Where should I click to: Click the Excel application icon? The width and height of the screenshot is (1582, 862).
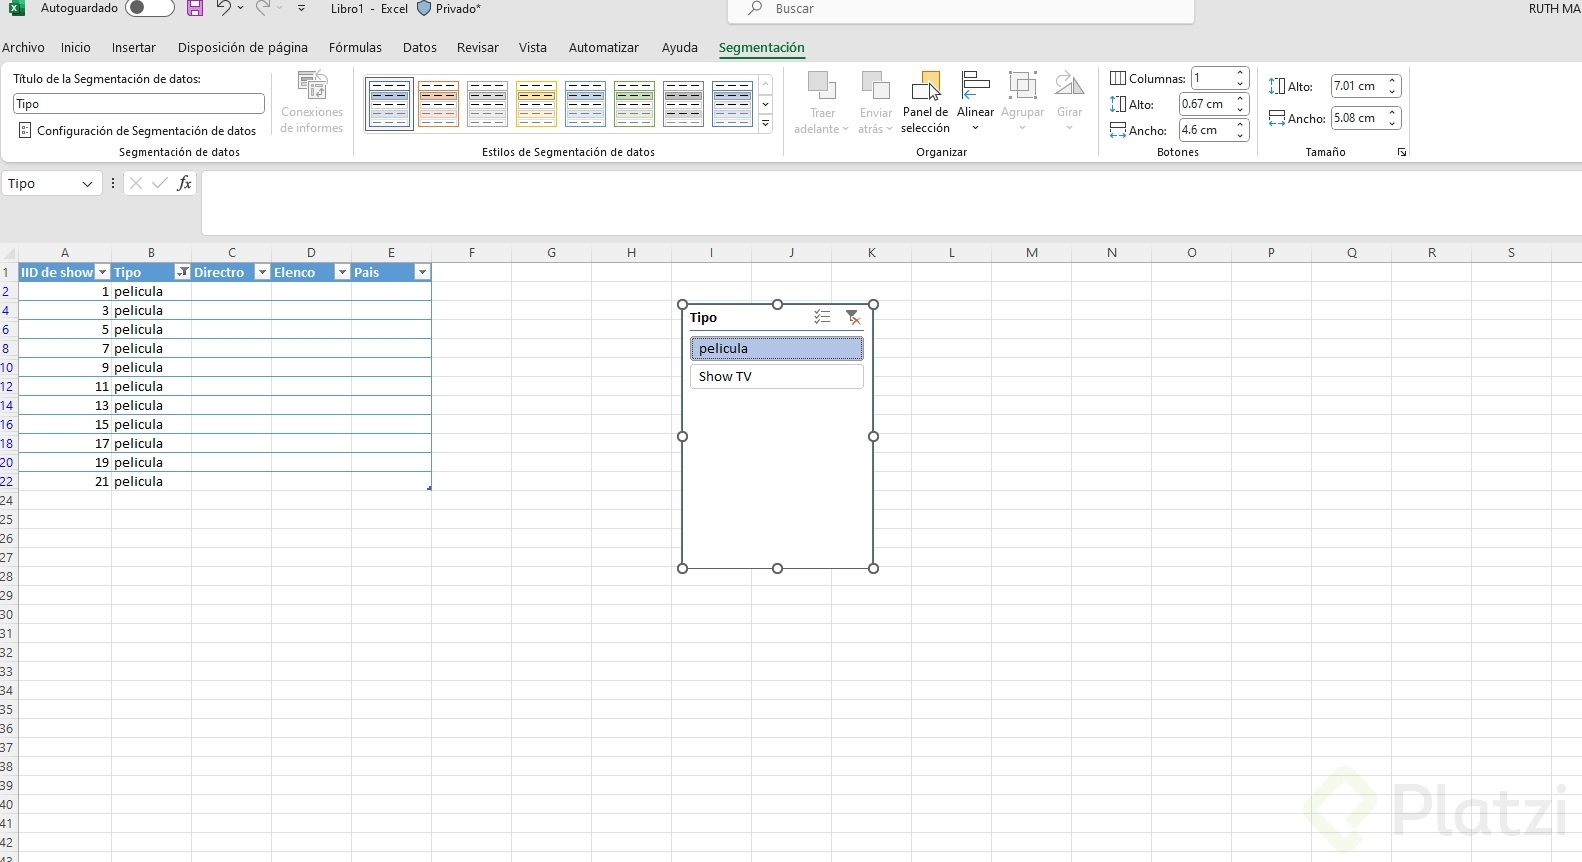(17, 8)
